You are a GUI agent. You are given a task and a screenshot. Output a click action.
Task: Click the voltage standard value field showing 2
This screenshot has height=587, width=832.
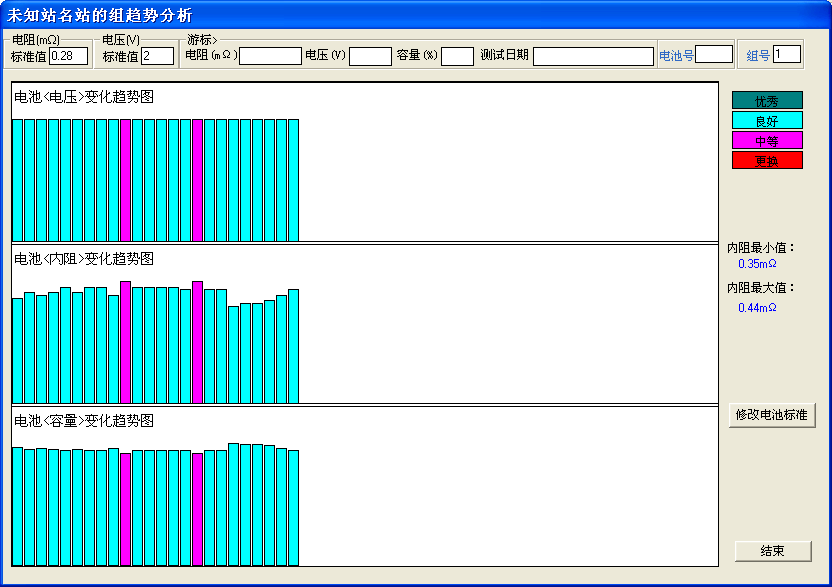click(x=158, y=56)
